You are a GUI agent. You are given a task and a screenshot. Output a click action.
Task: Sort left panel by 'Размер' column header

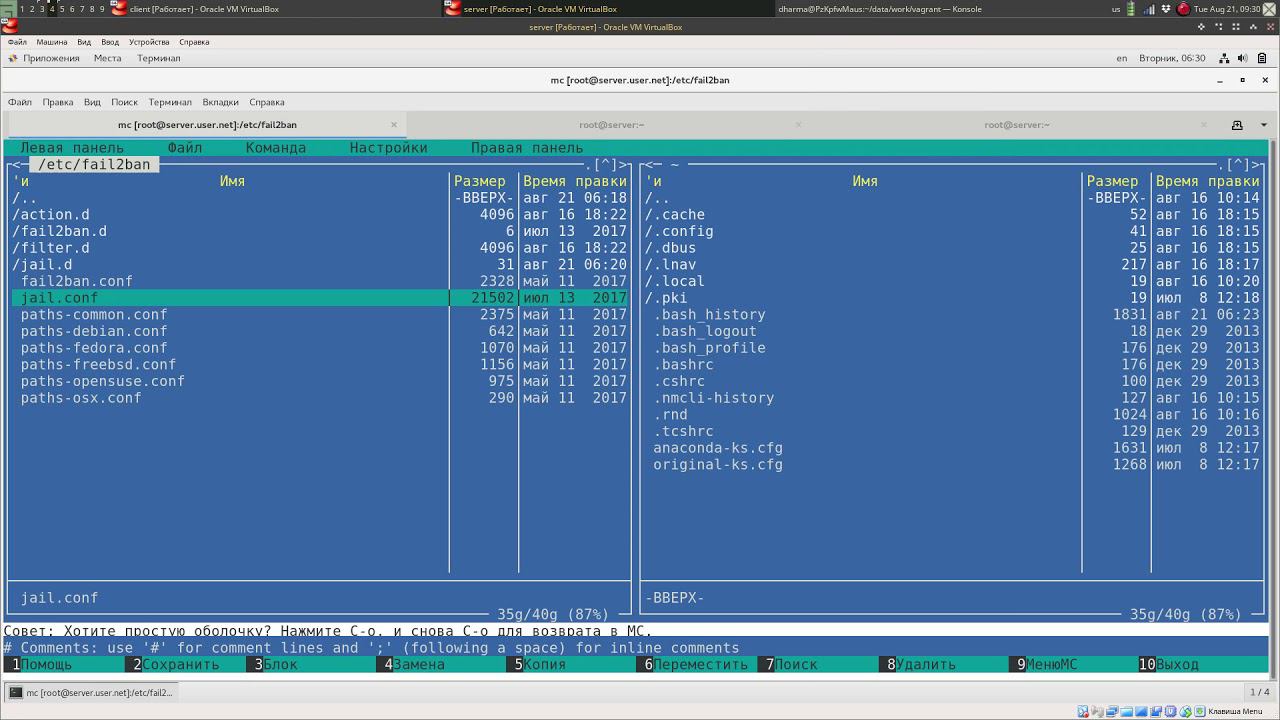coord(480,181)
